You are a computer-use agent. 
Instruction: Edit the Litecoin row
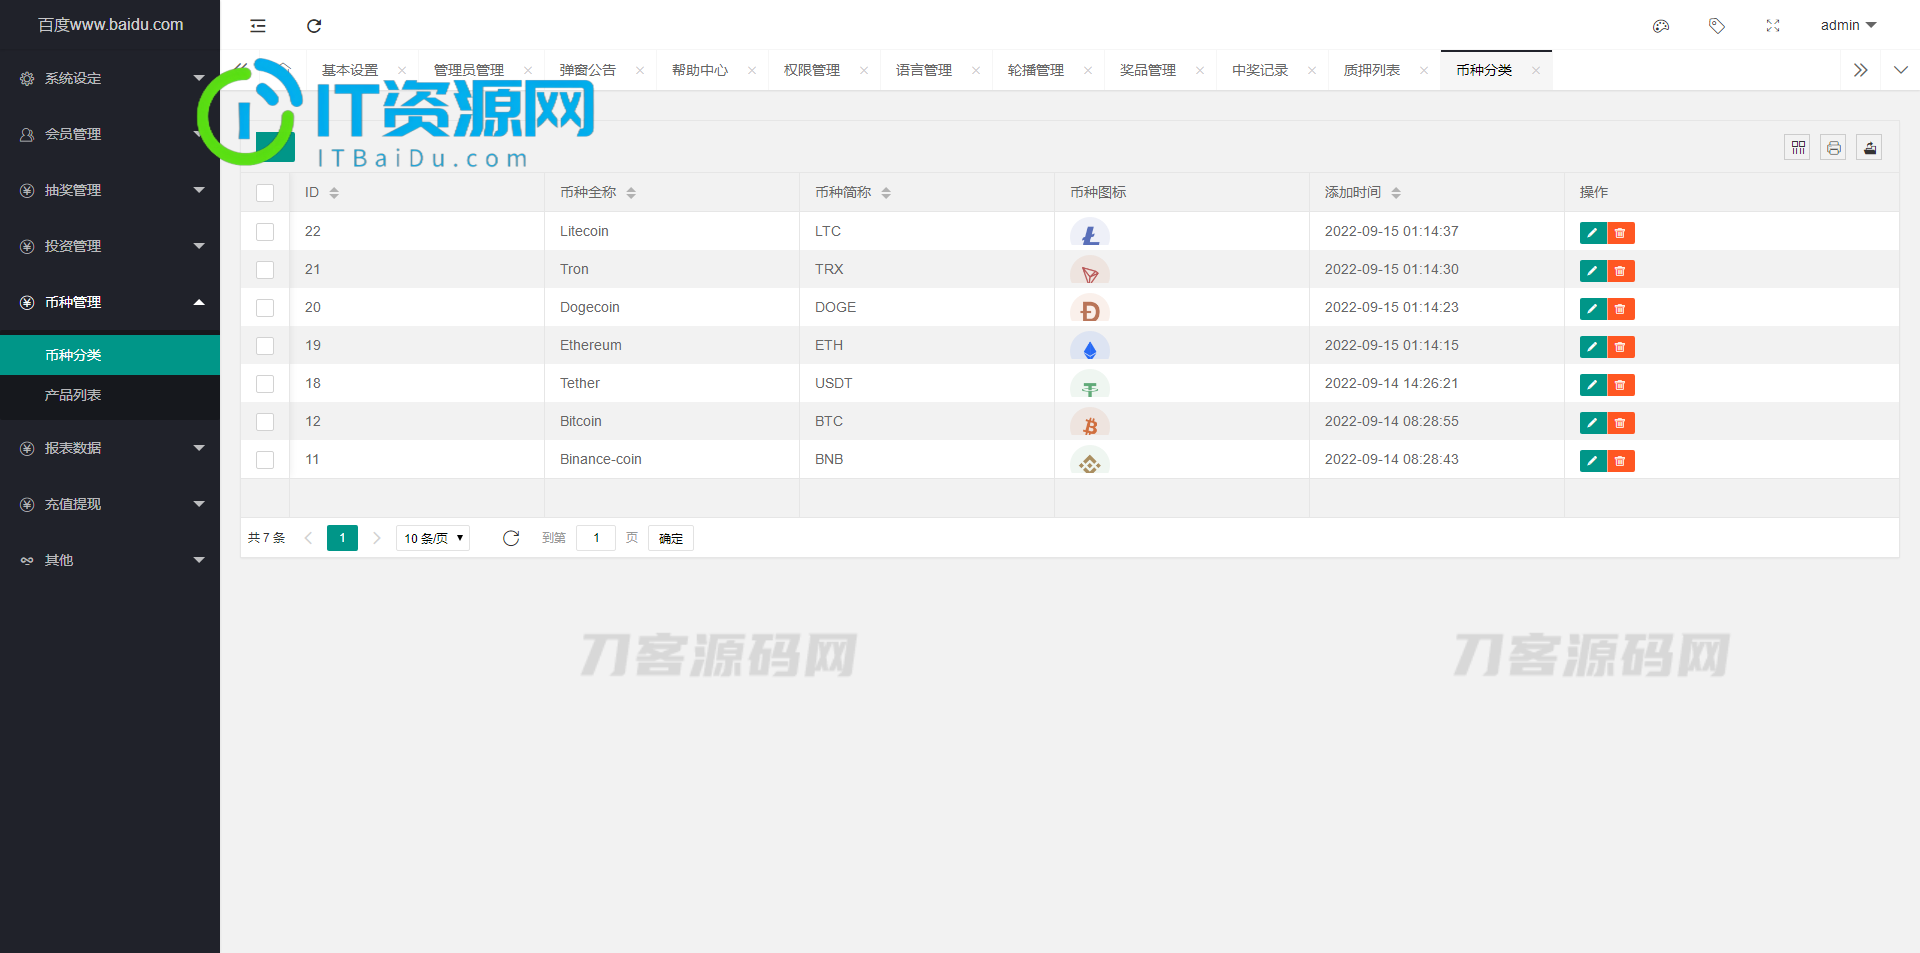tap(1593, 233)
